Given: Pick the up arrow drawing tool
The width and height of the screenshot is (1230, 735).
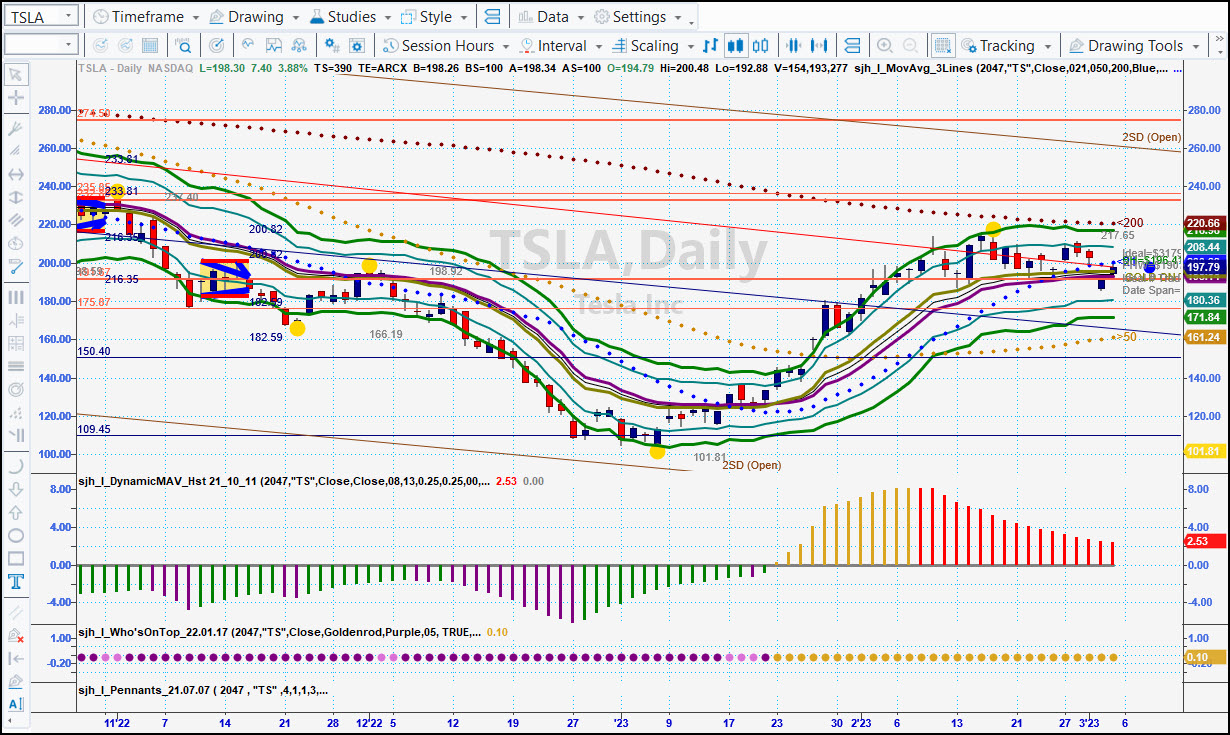Looking at the screenshot, I should [15, 512].
